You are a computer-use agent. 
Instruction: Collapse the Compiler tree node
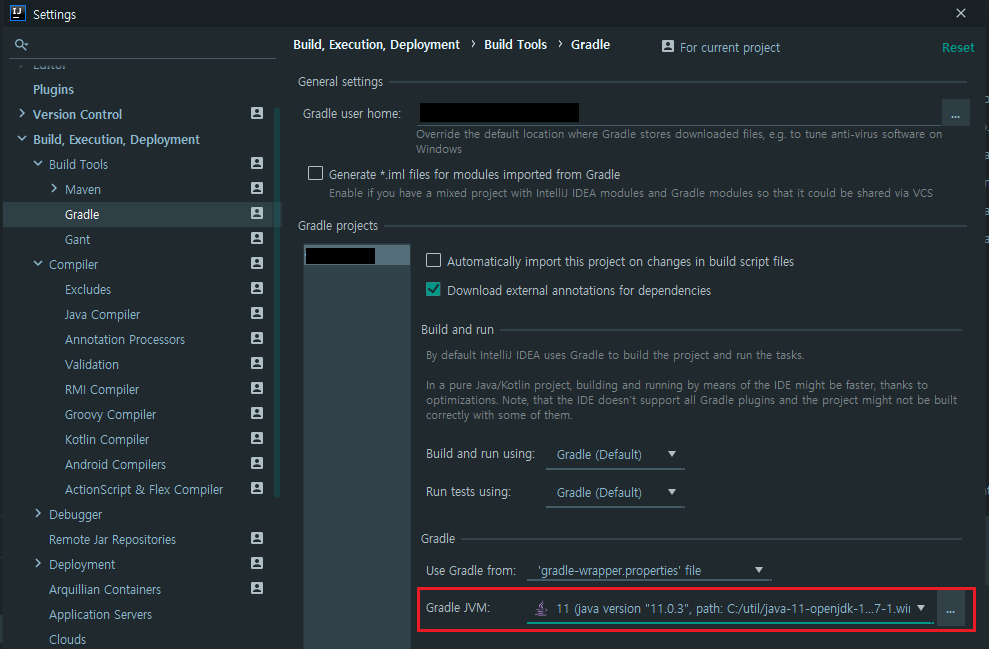(38, 264)
